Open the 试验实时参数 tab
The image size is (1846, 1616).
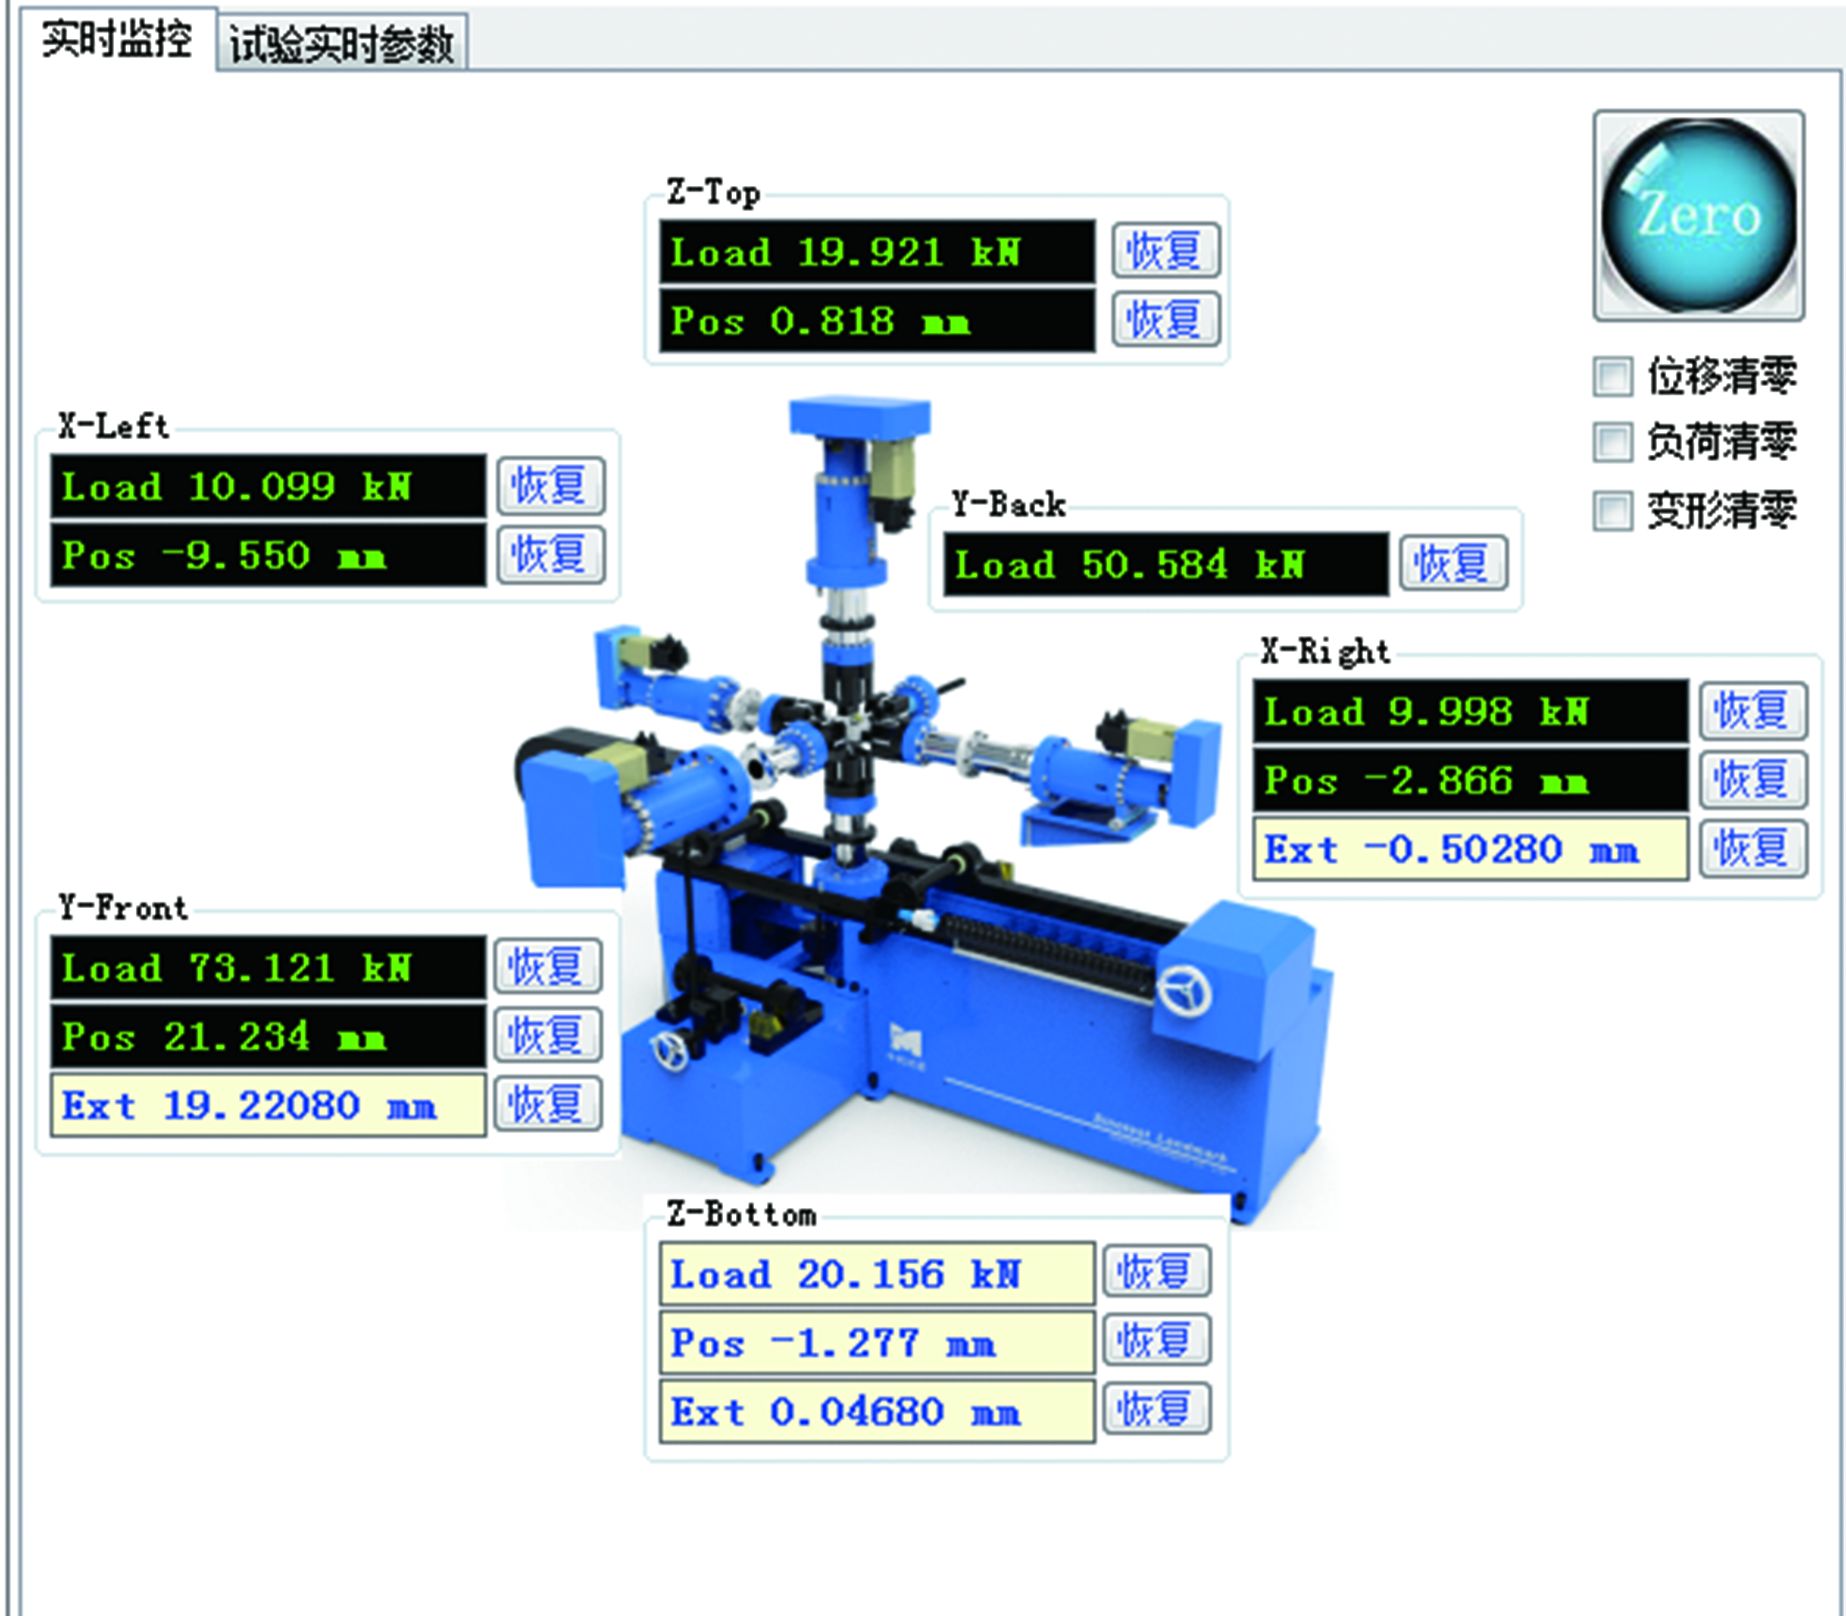(341, 44)
